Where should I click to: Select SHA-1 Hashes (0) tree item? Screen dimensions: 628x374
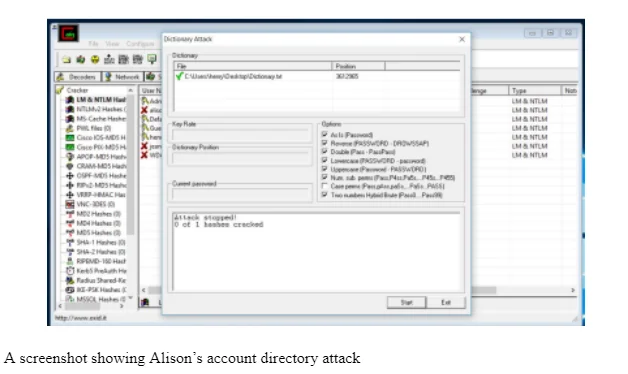101,242
